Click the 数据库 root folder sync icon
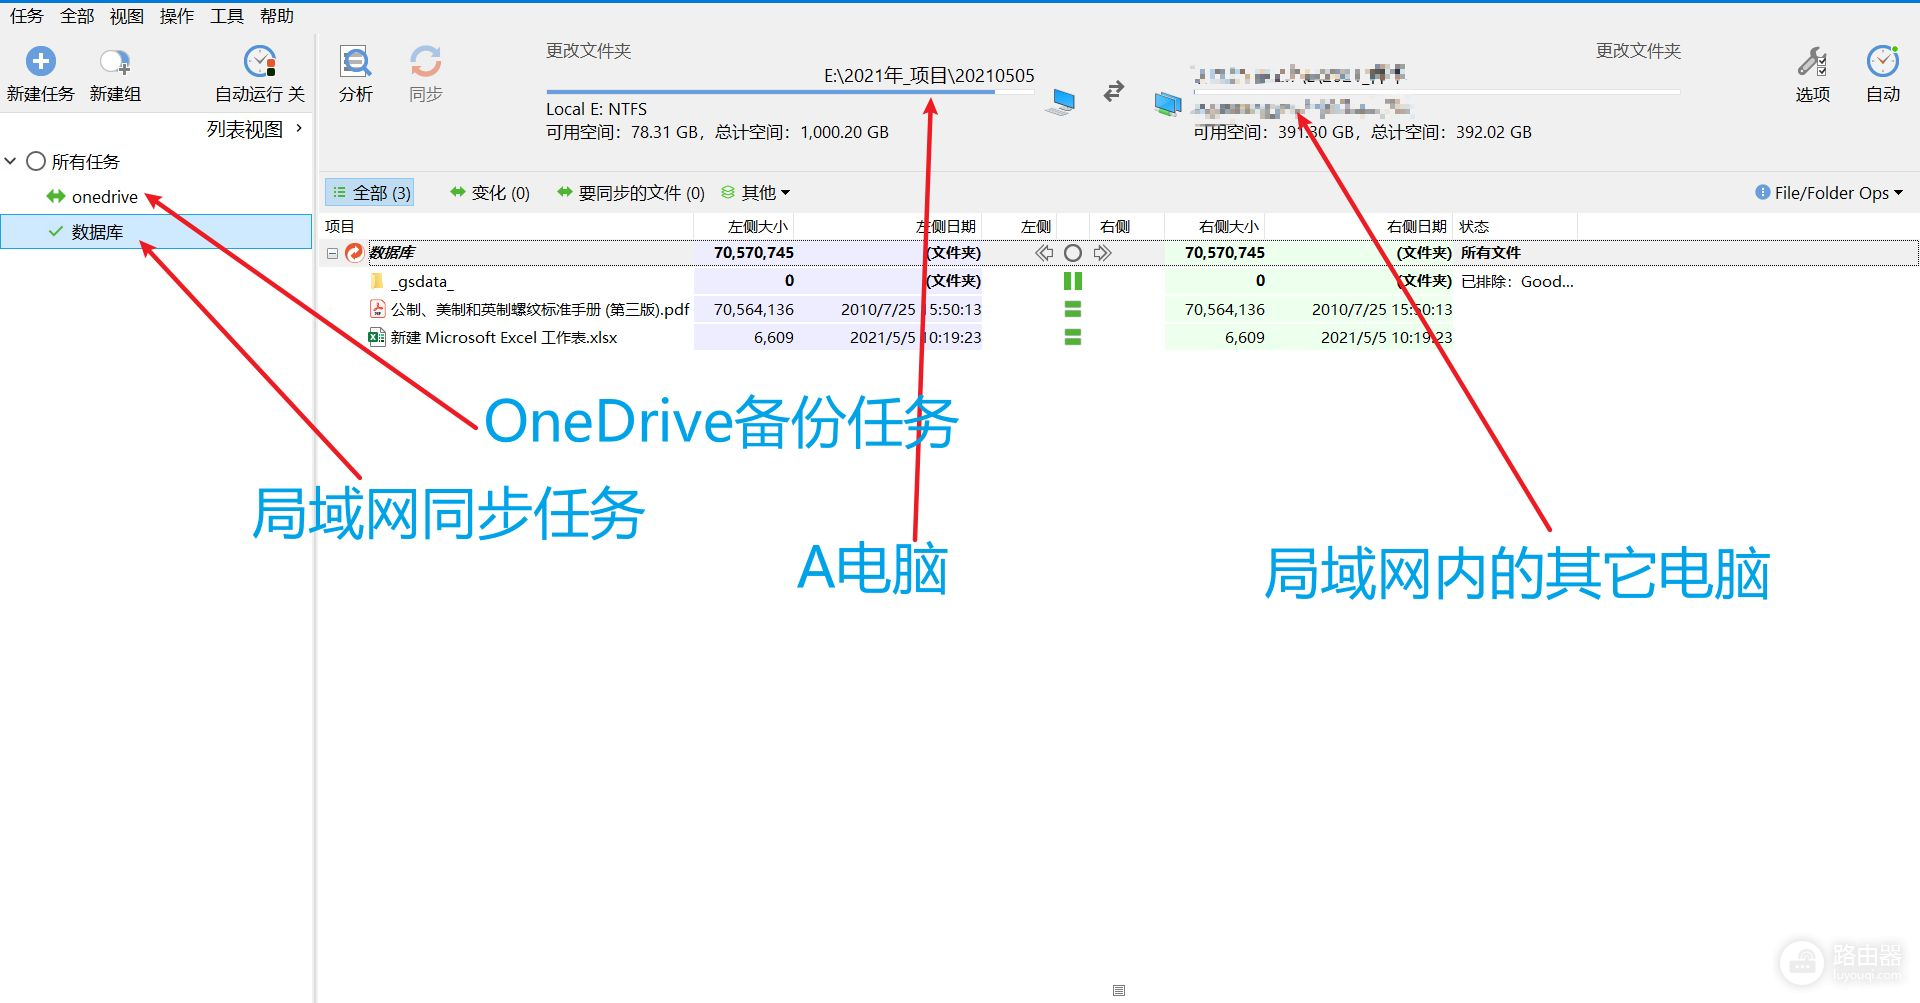 pyautogui.click(x=354, y=253)
